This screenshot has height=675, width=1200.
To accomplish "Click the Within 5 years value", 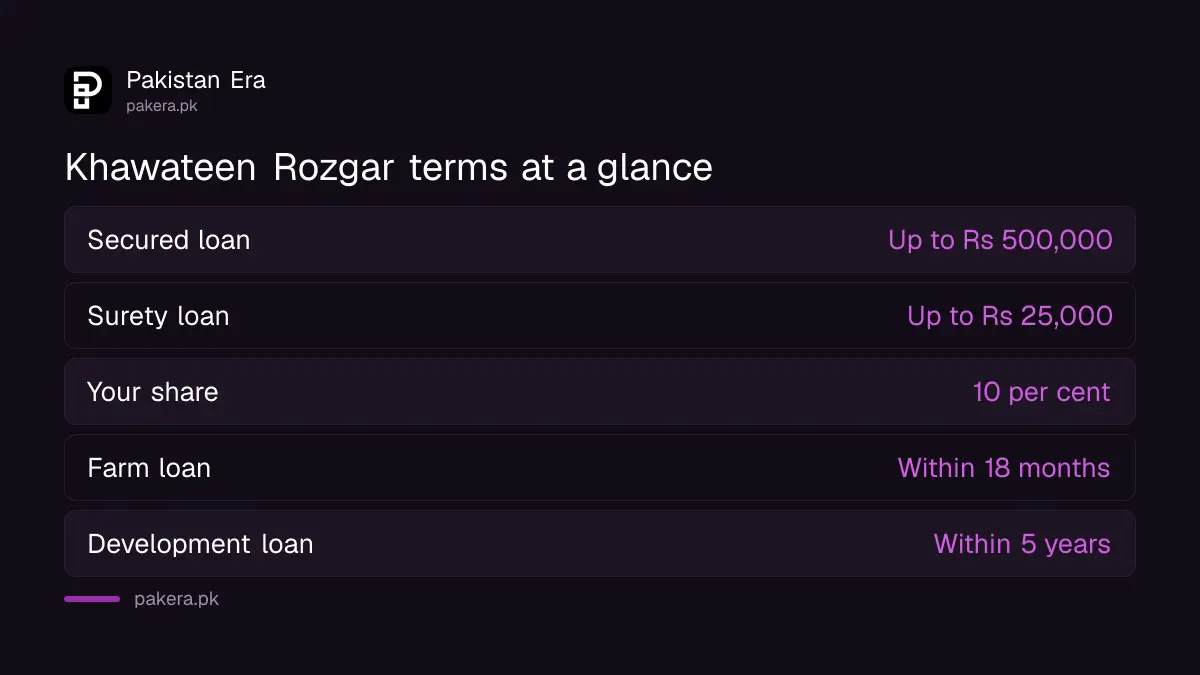I will (1022, 544).
